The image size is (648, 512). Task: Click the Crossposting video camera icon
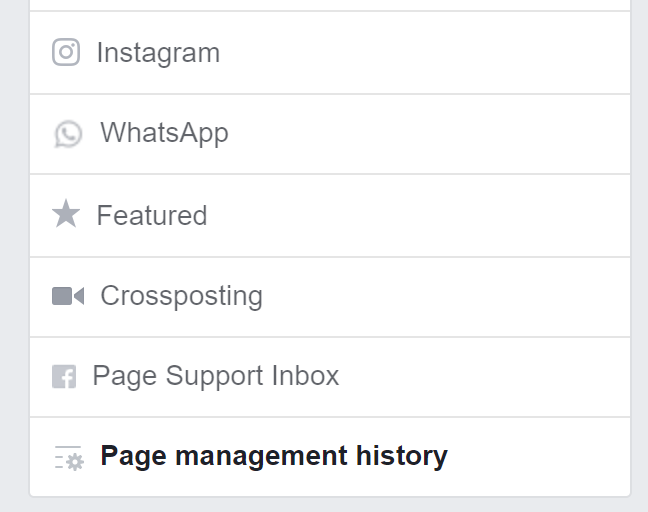coord(68,296)
